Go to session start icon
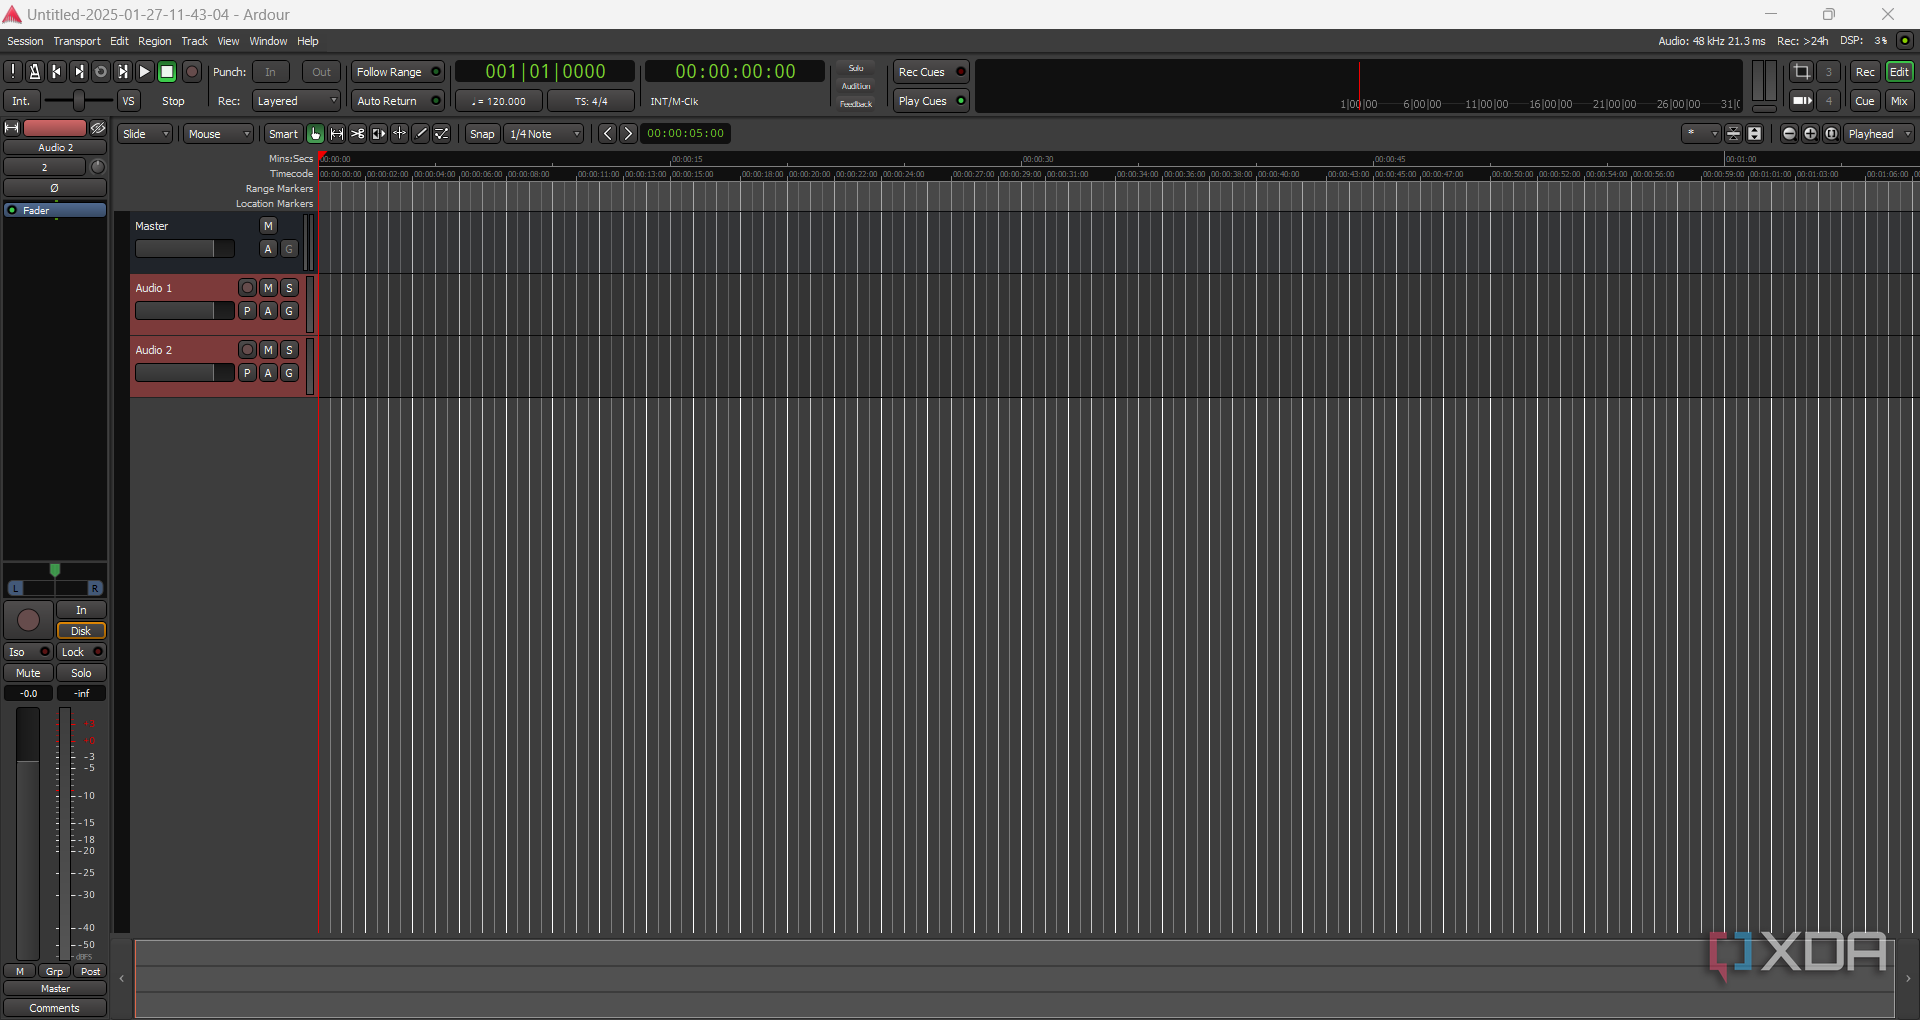The width and height of the screenshot is (1920, 1020). tap(56, 72)
